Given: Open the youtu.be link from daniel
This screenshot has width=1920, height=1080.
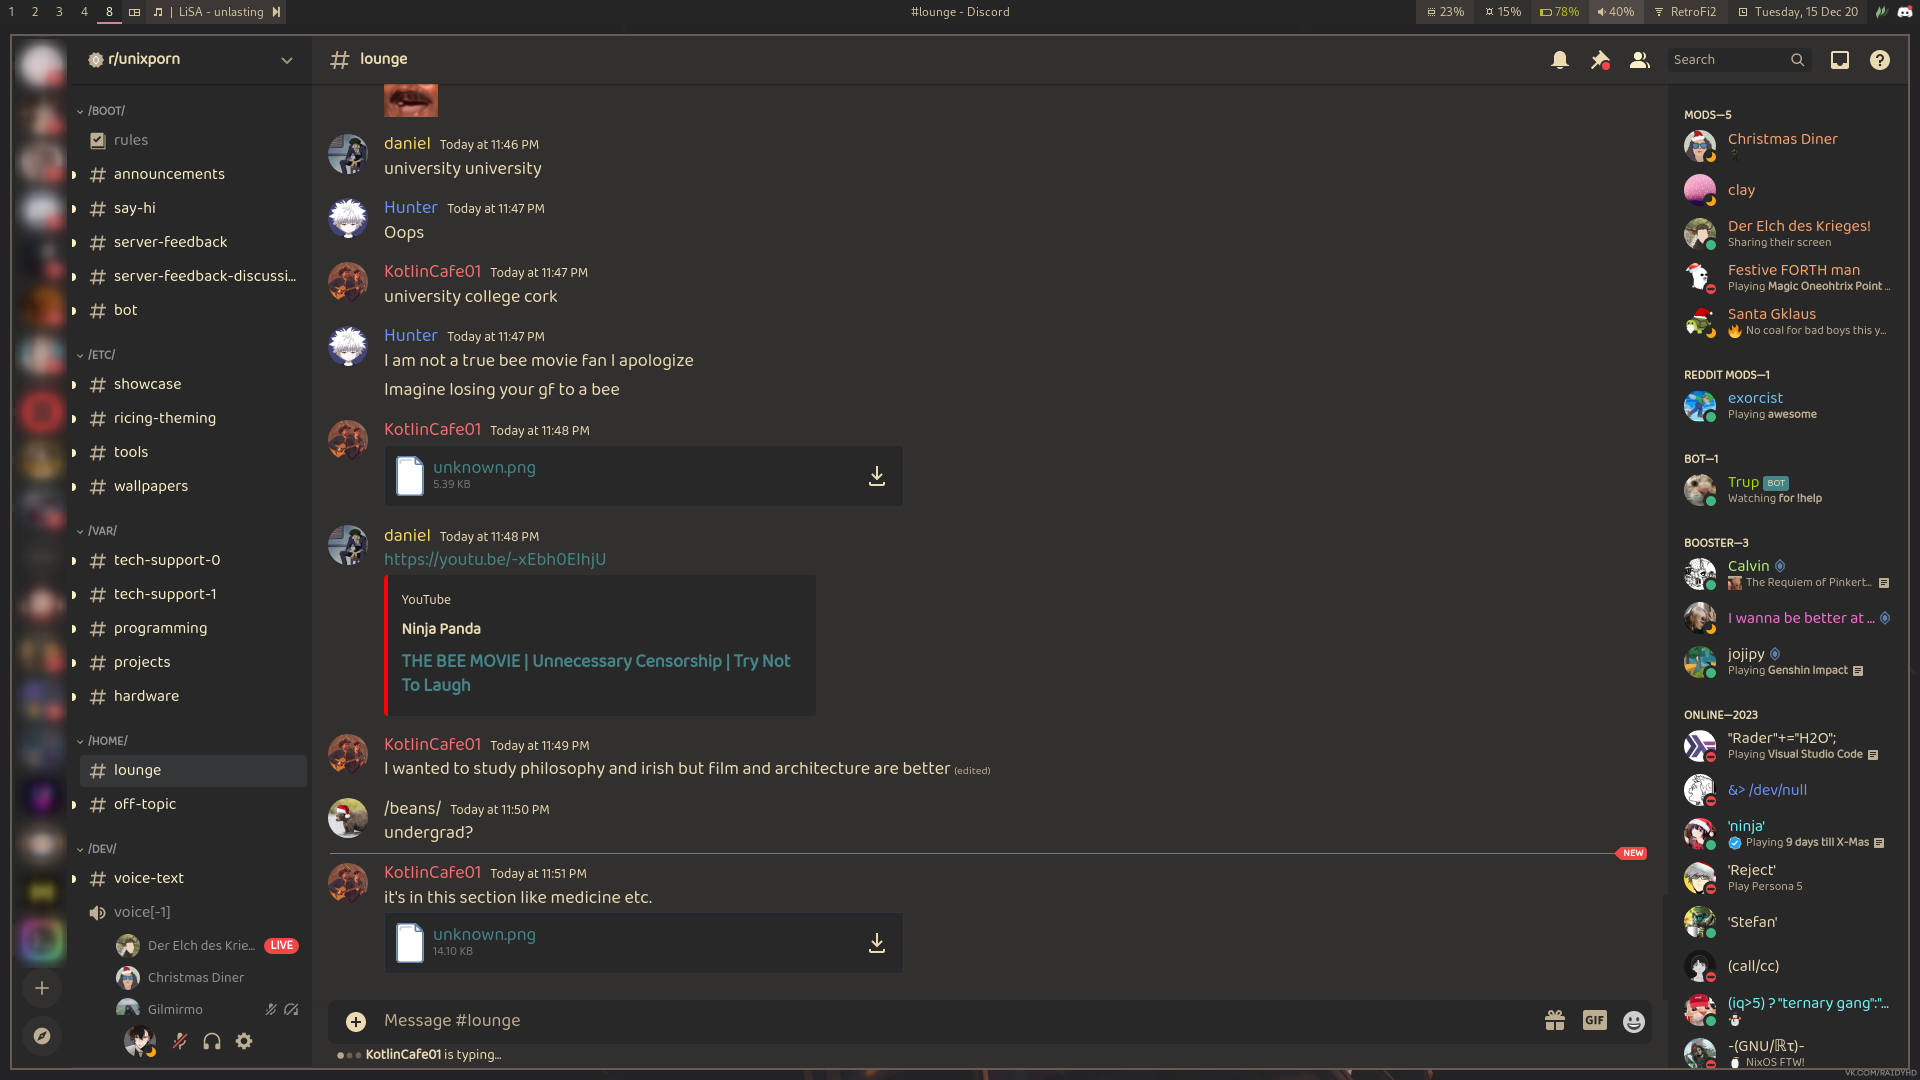Looking at the screenshot, I should [x=494, y=560].
